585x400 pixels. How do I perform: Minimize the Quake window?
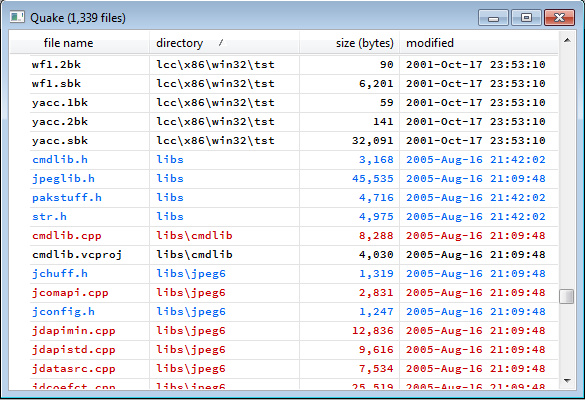[x=493, y=18]
